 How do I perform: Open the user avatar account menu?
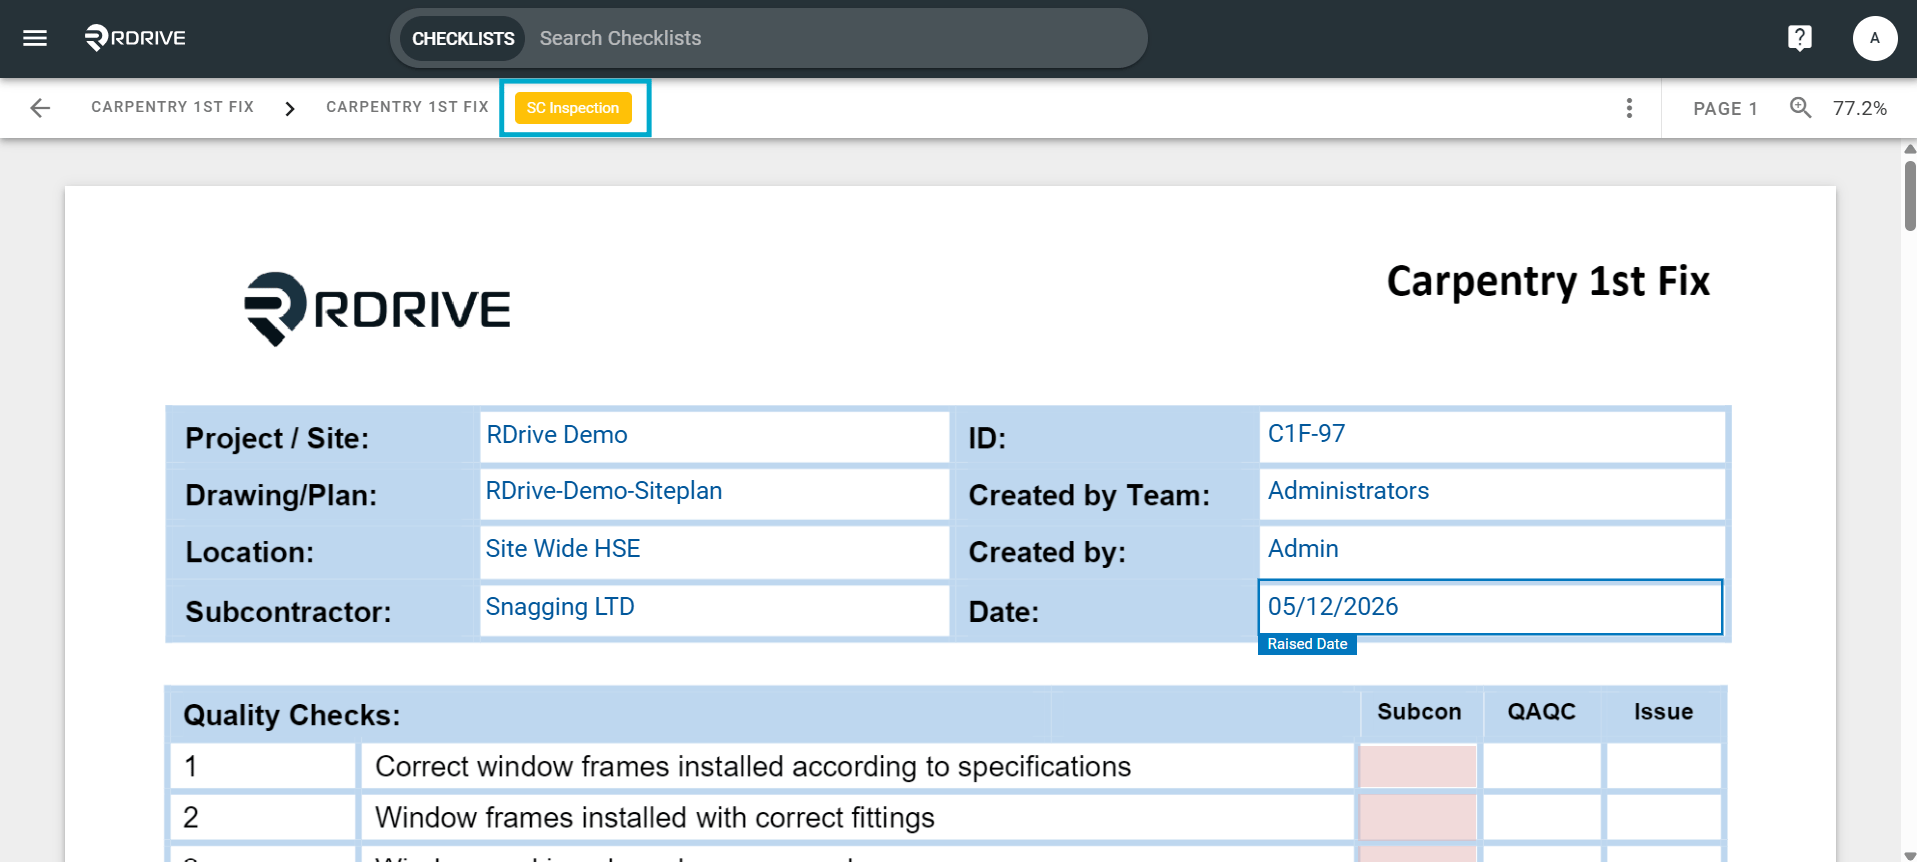(1874, 38)
